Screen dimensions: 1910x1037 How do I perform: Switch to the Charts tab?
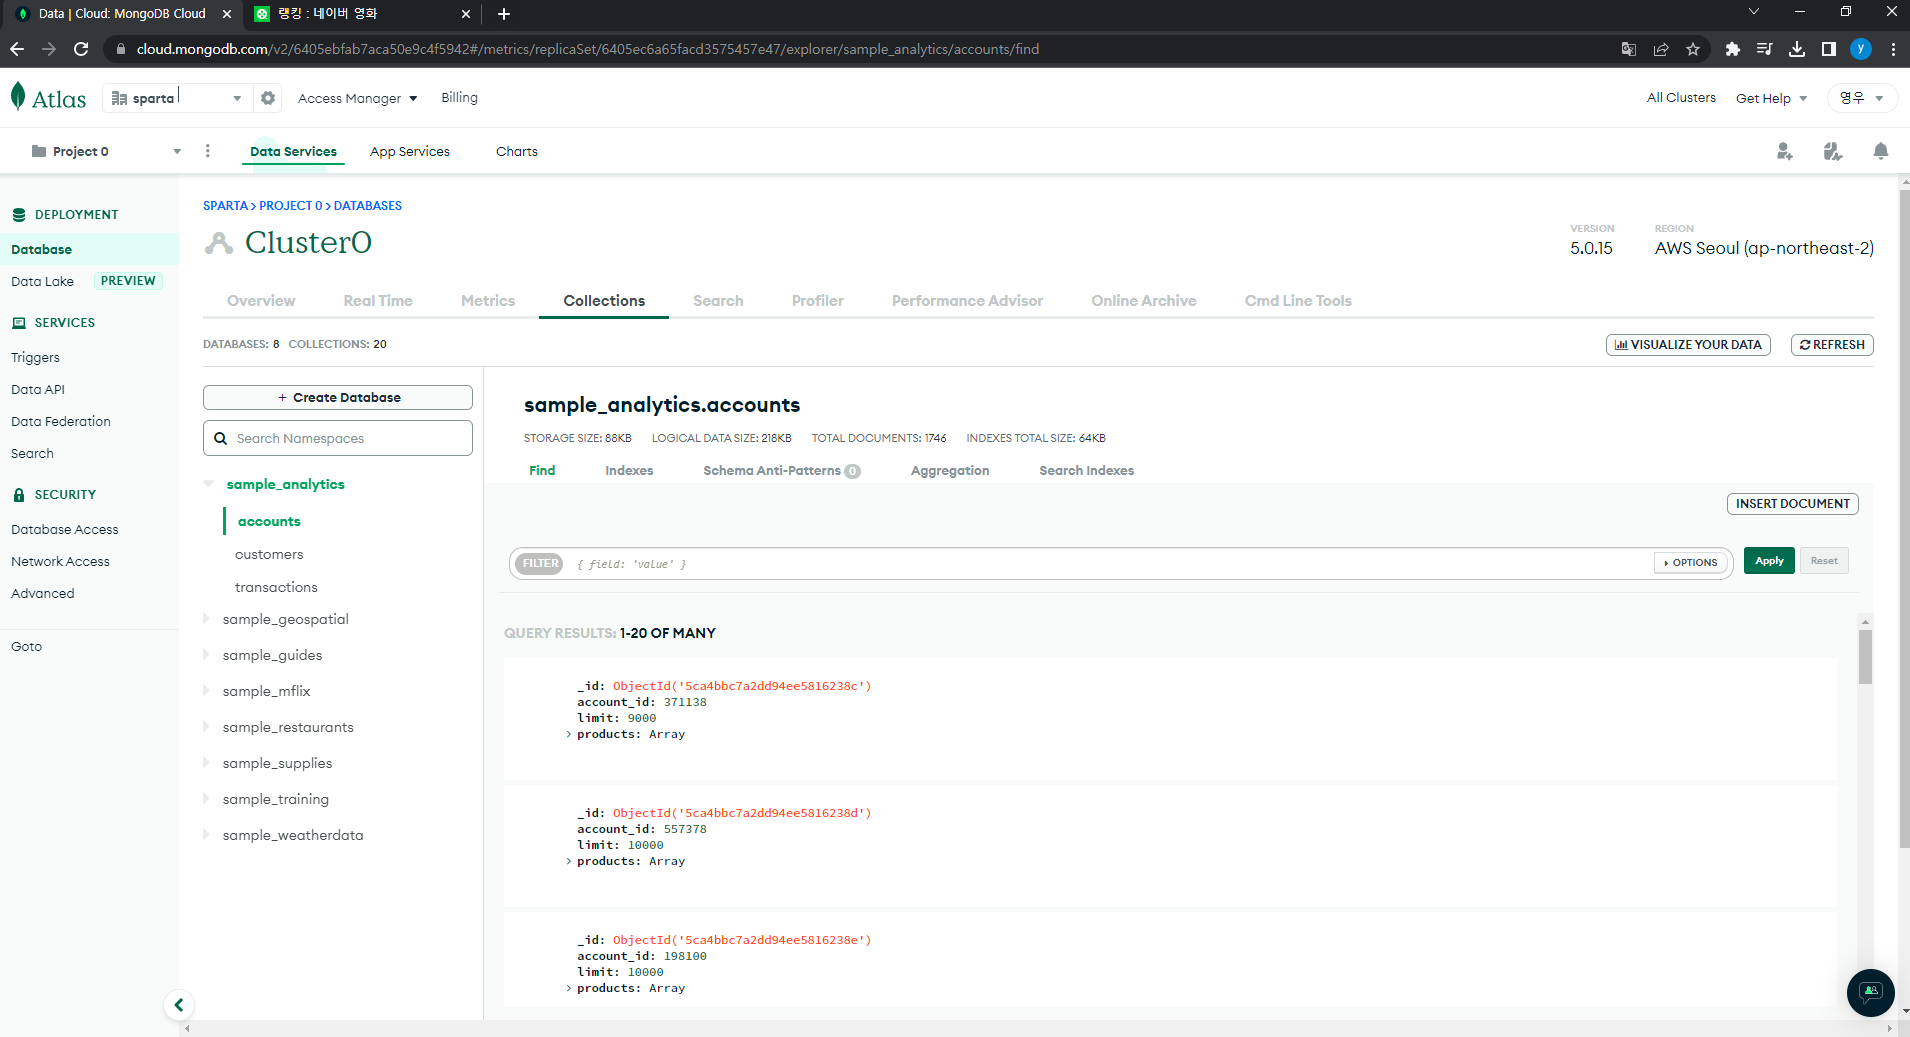coord(517,151)
